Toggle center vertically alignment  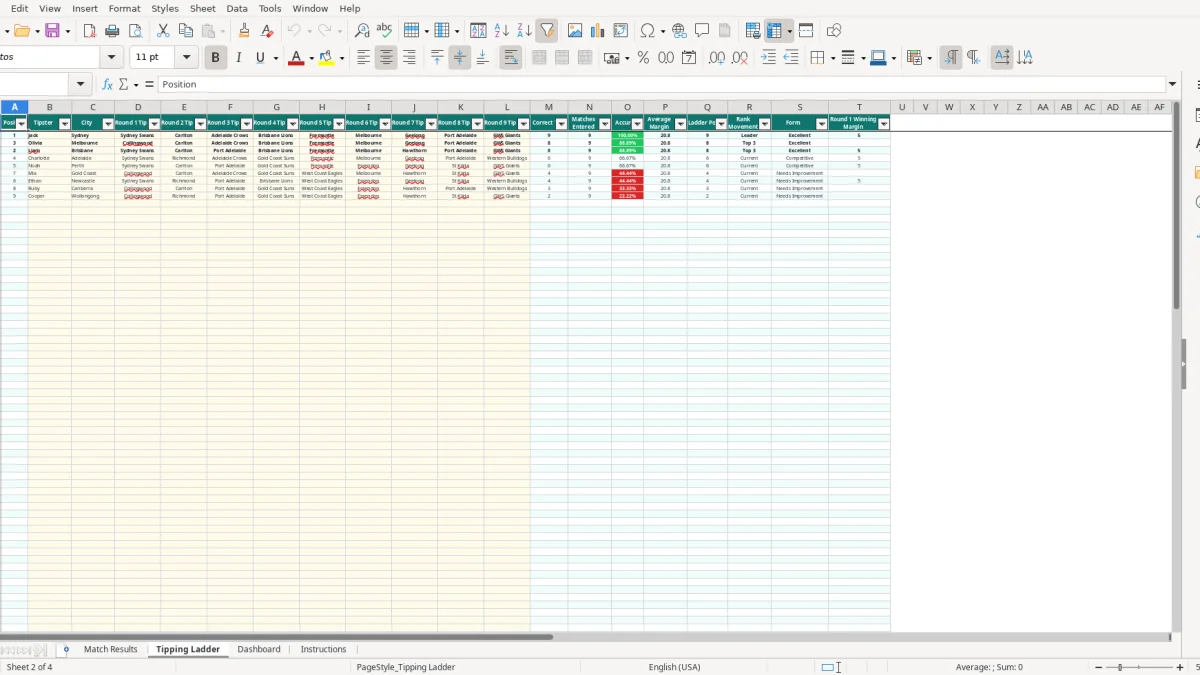pyautogui.click(x=460, y=58)
